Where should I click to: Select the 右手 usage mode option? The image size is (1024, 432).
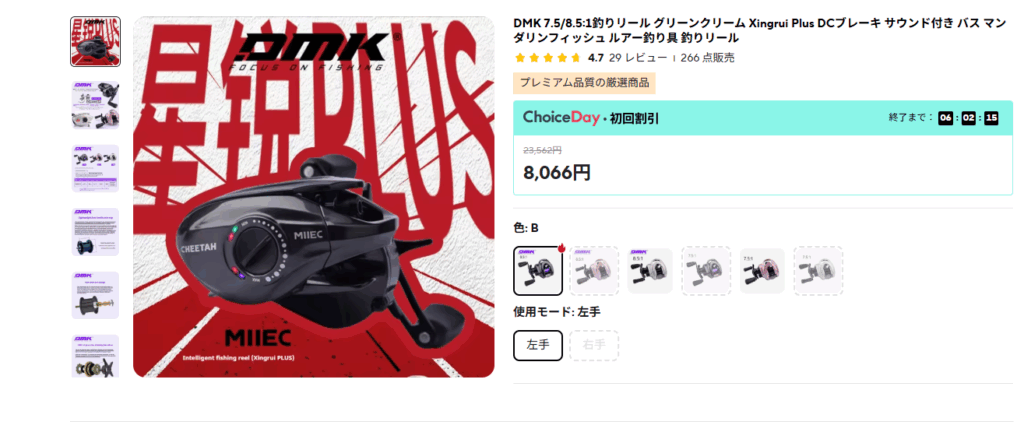pyautogui.click(x=594, y=346)
